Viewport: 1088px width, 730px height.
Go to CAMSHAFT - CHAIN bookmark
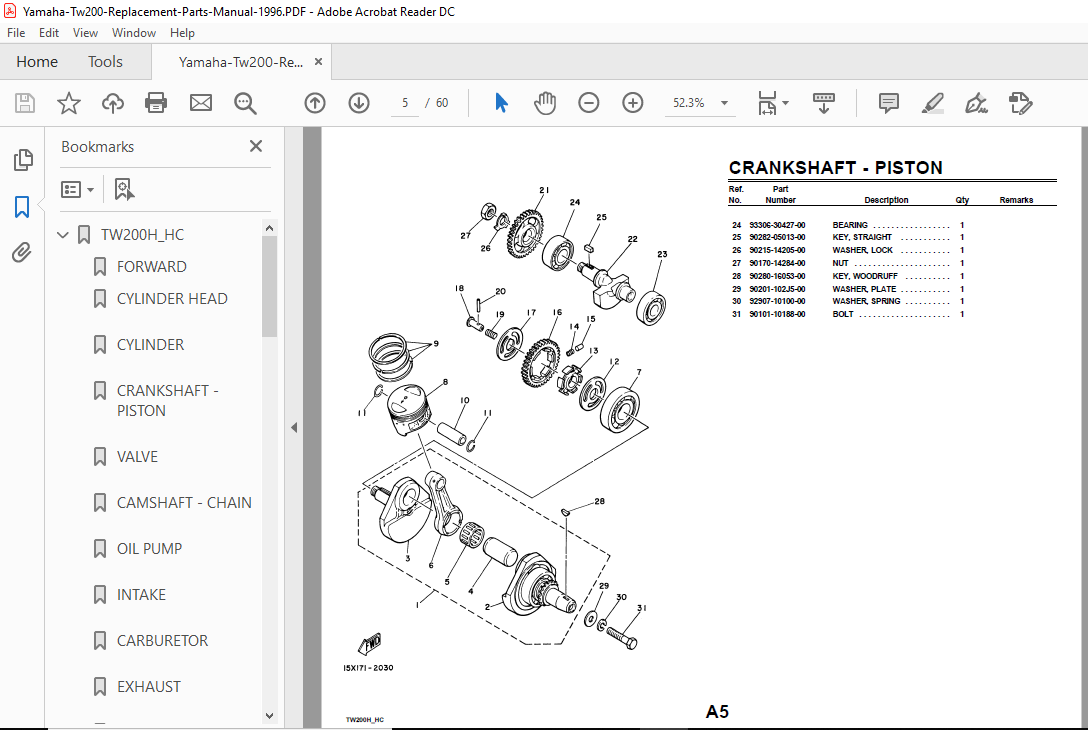184,502
